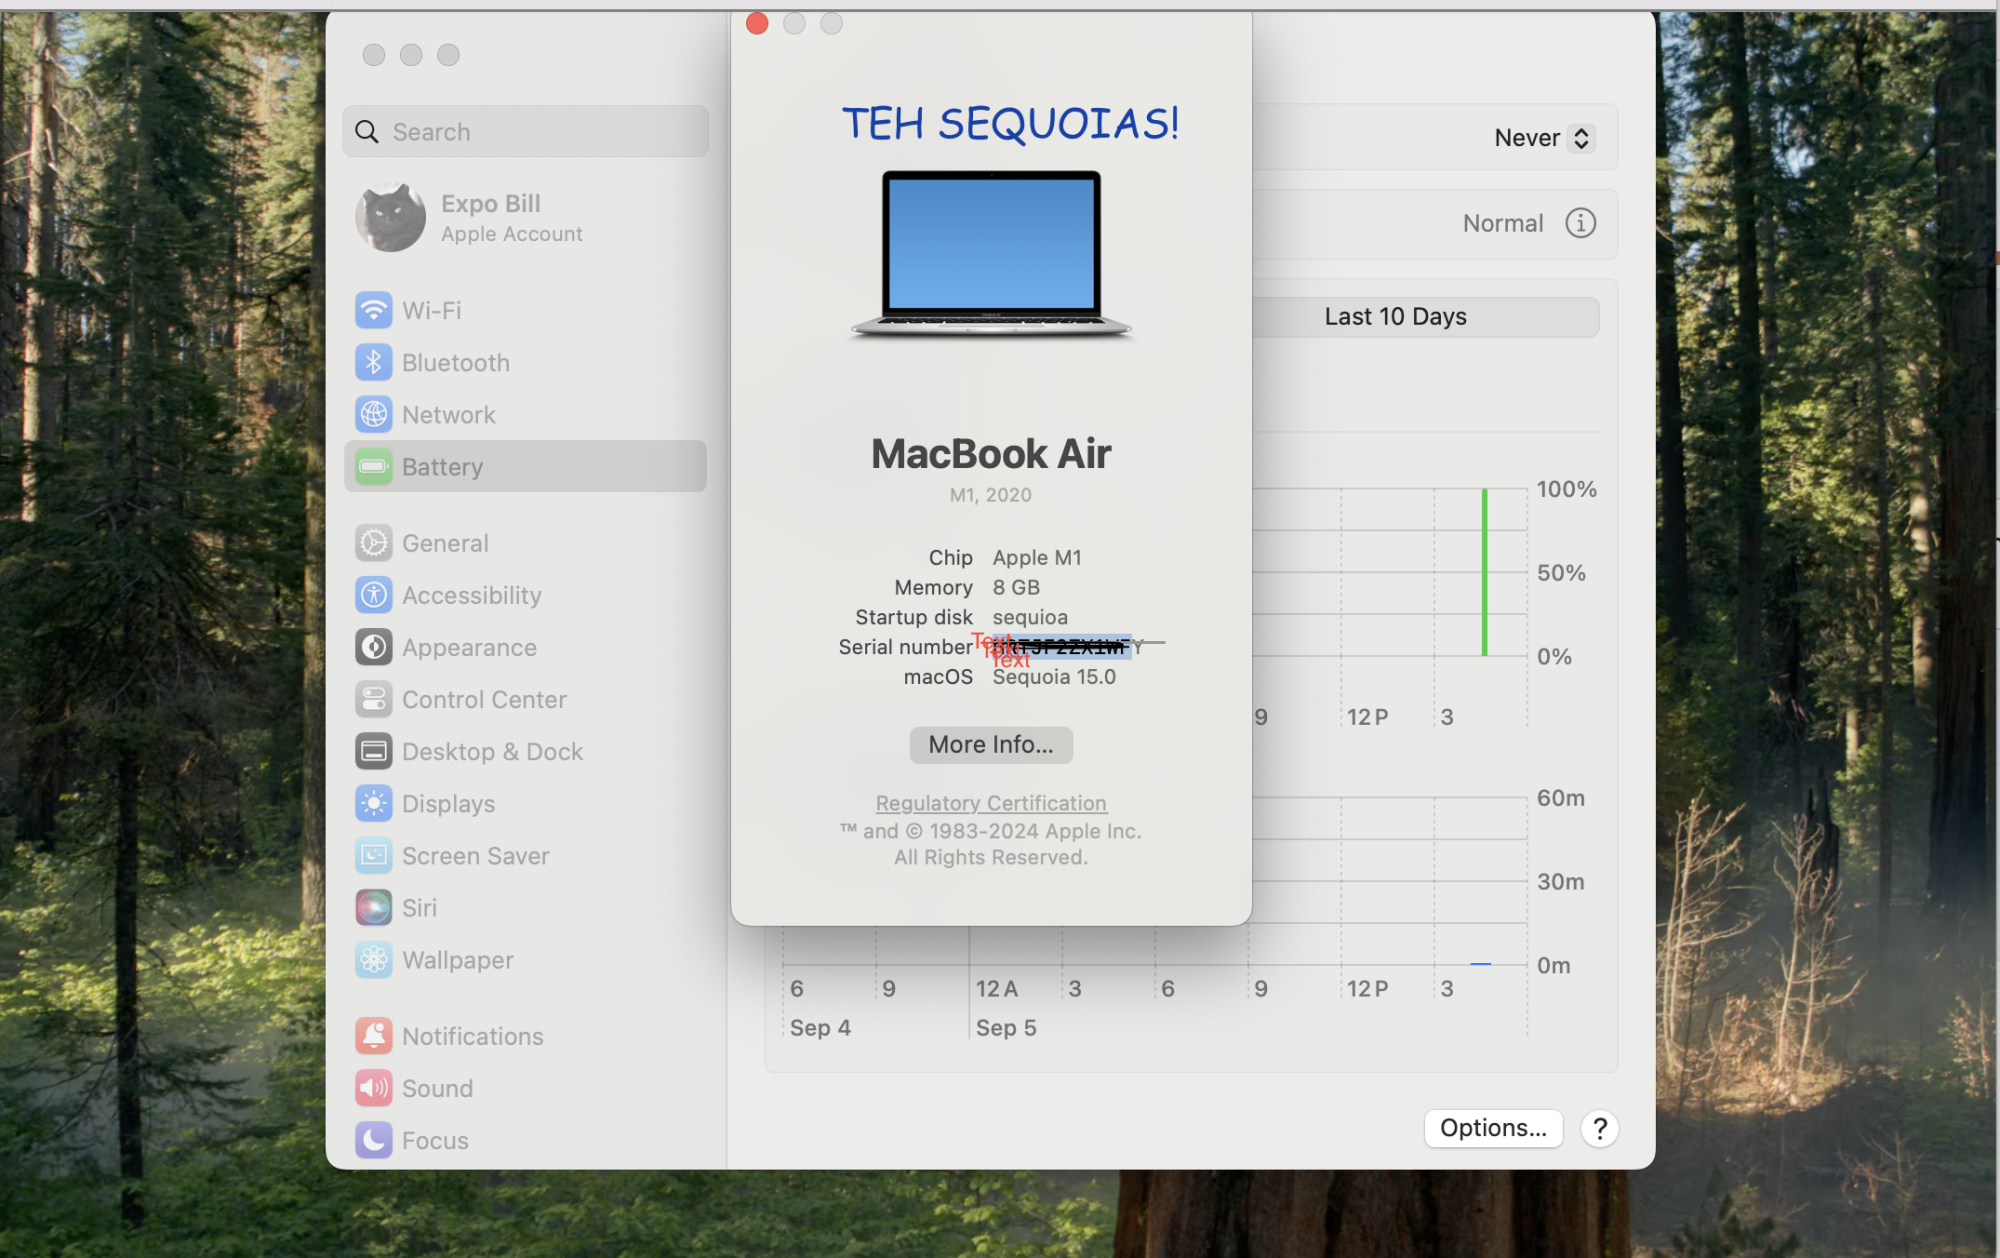The height and width of the screenshot is (1258, 2000).
Task: Select the Displays sun icon
Action: (x=373, y=803)
